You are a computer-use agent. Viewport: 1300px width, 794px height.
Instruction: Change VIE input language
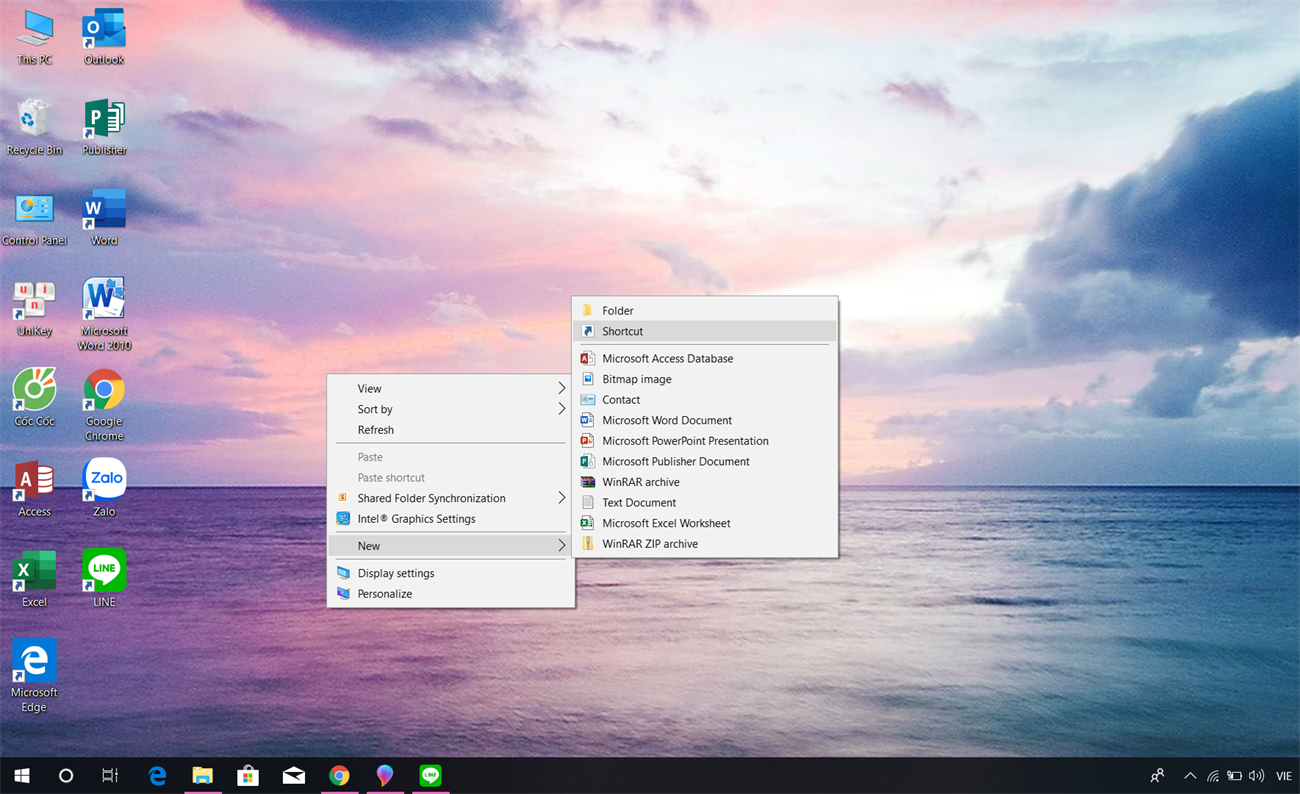[x=1284, y=775]
